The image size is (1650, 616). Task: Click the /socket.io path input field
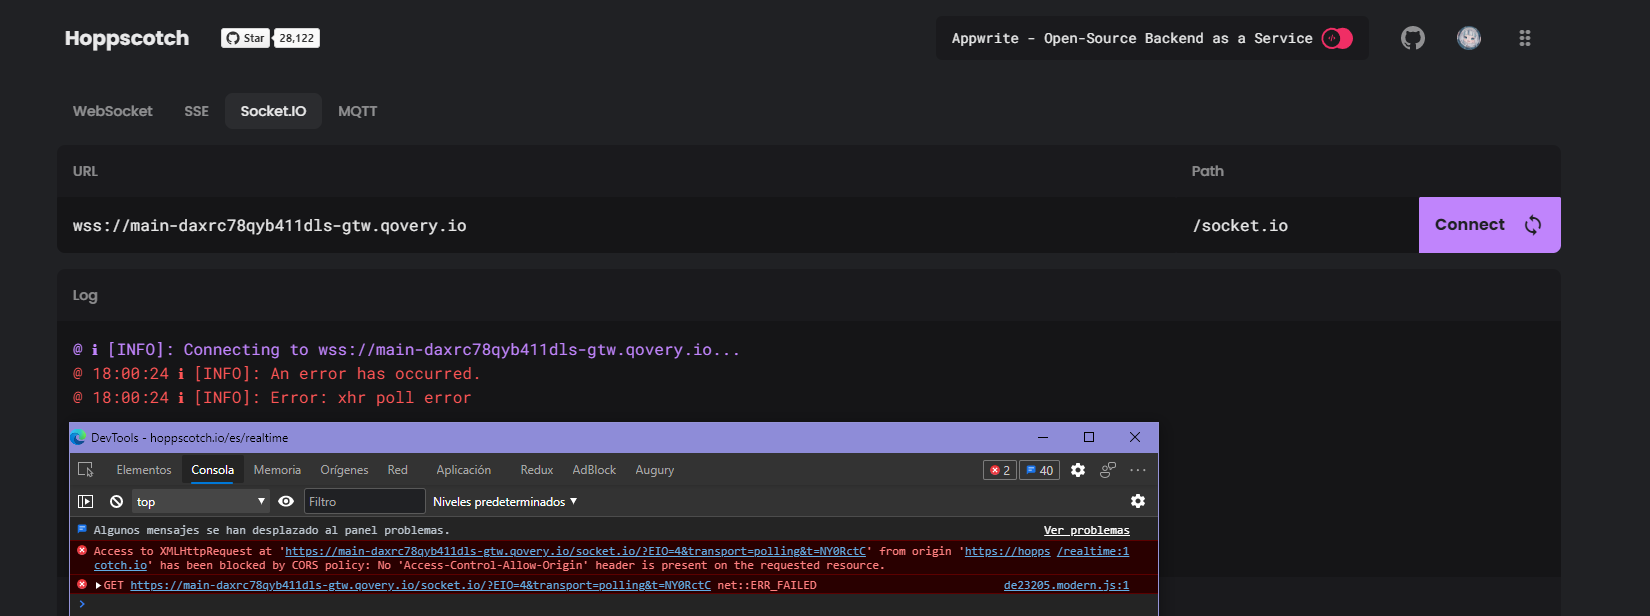click(x=1298, y=225)
